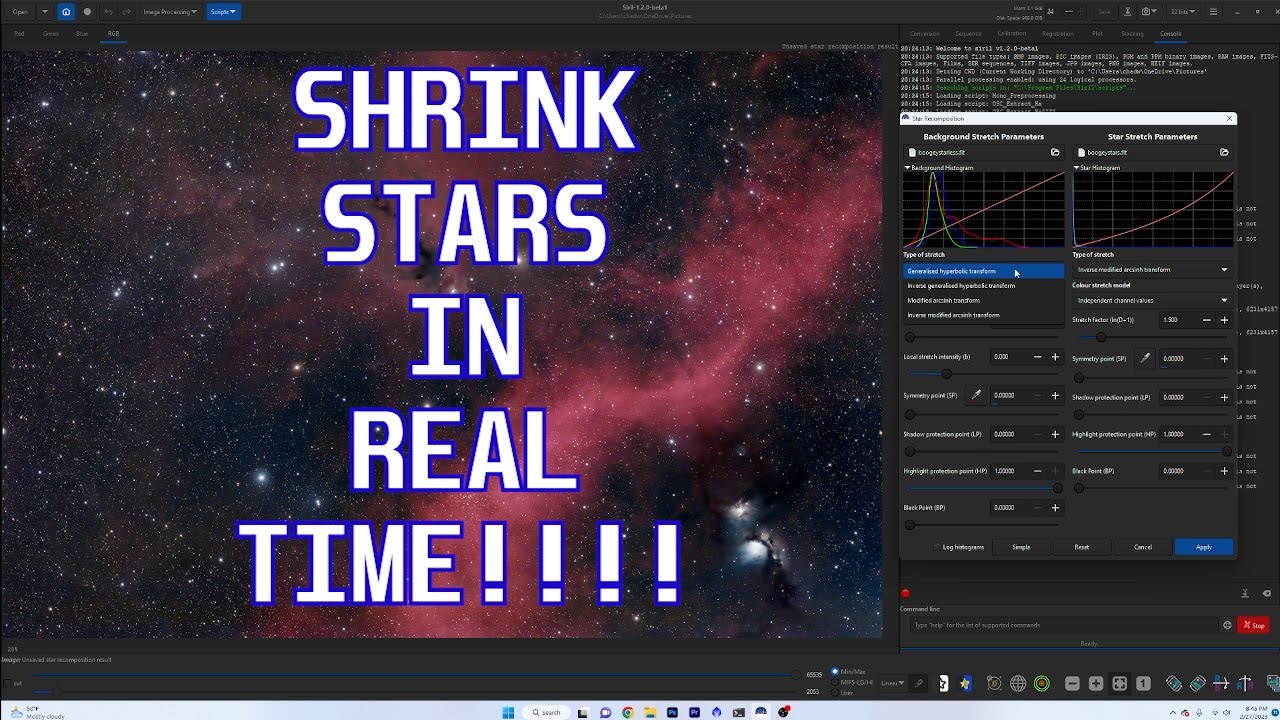Click the redo arrow icon
Viewport: 1280px width, 720px height.
125,12
